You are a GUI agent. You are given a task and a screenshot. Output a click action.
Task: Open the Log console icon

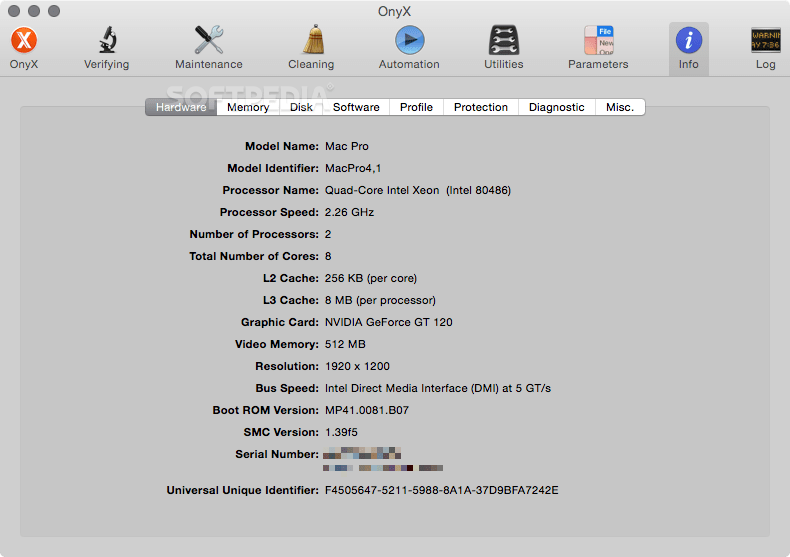pyautogui.click(x=766, y=40)
